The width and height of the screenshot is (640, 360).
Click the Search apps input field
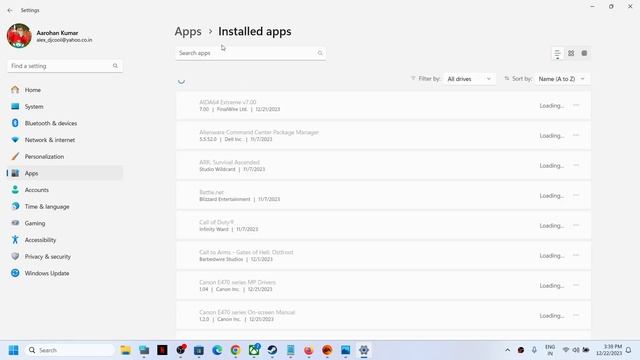click(x=251, y=53)
